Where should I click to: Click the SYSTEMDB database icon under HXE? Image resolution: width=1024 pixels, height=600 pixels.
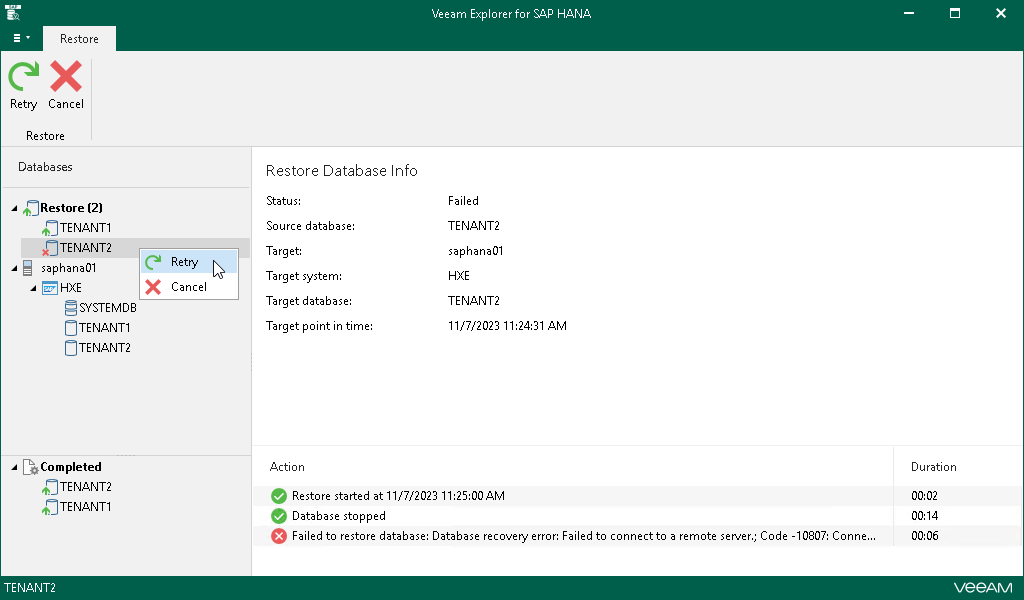pos(69,308)
